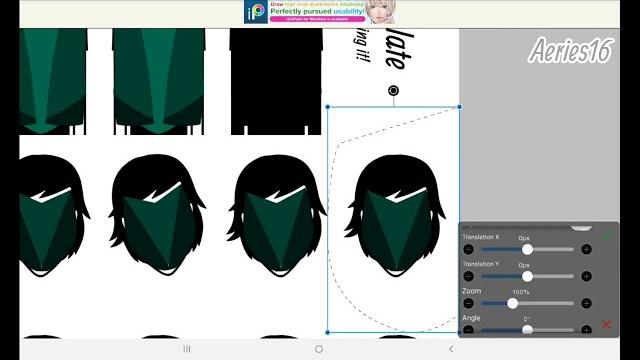
Task: Click the Zoom slider knob
Action: [x=513, y=303]
